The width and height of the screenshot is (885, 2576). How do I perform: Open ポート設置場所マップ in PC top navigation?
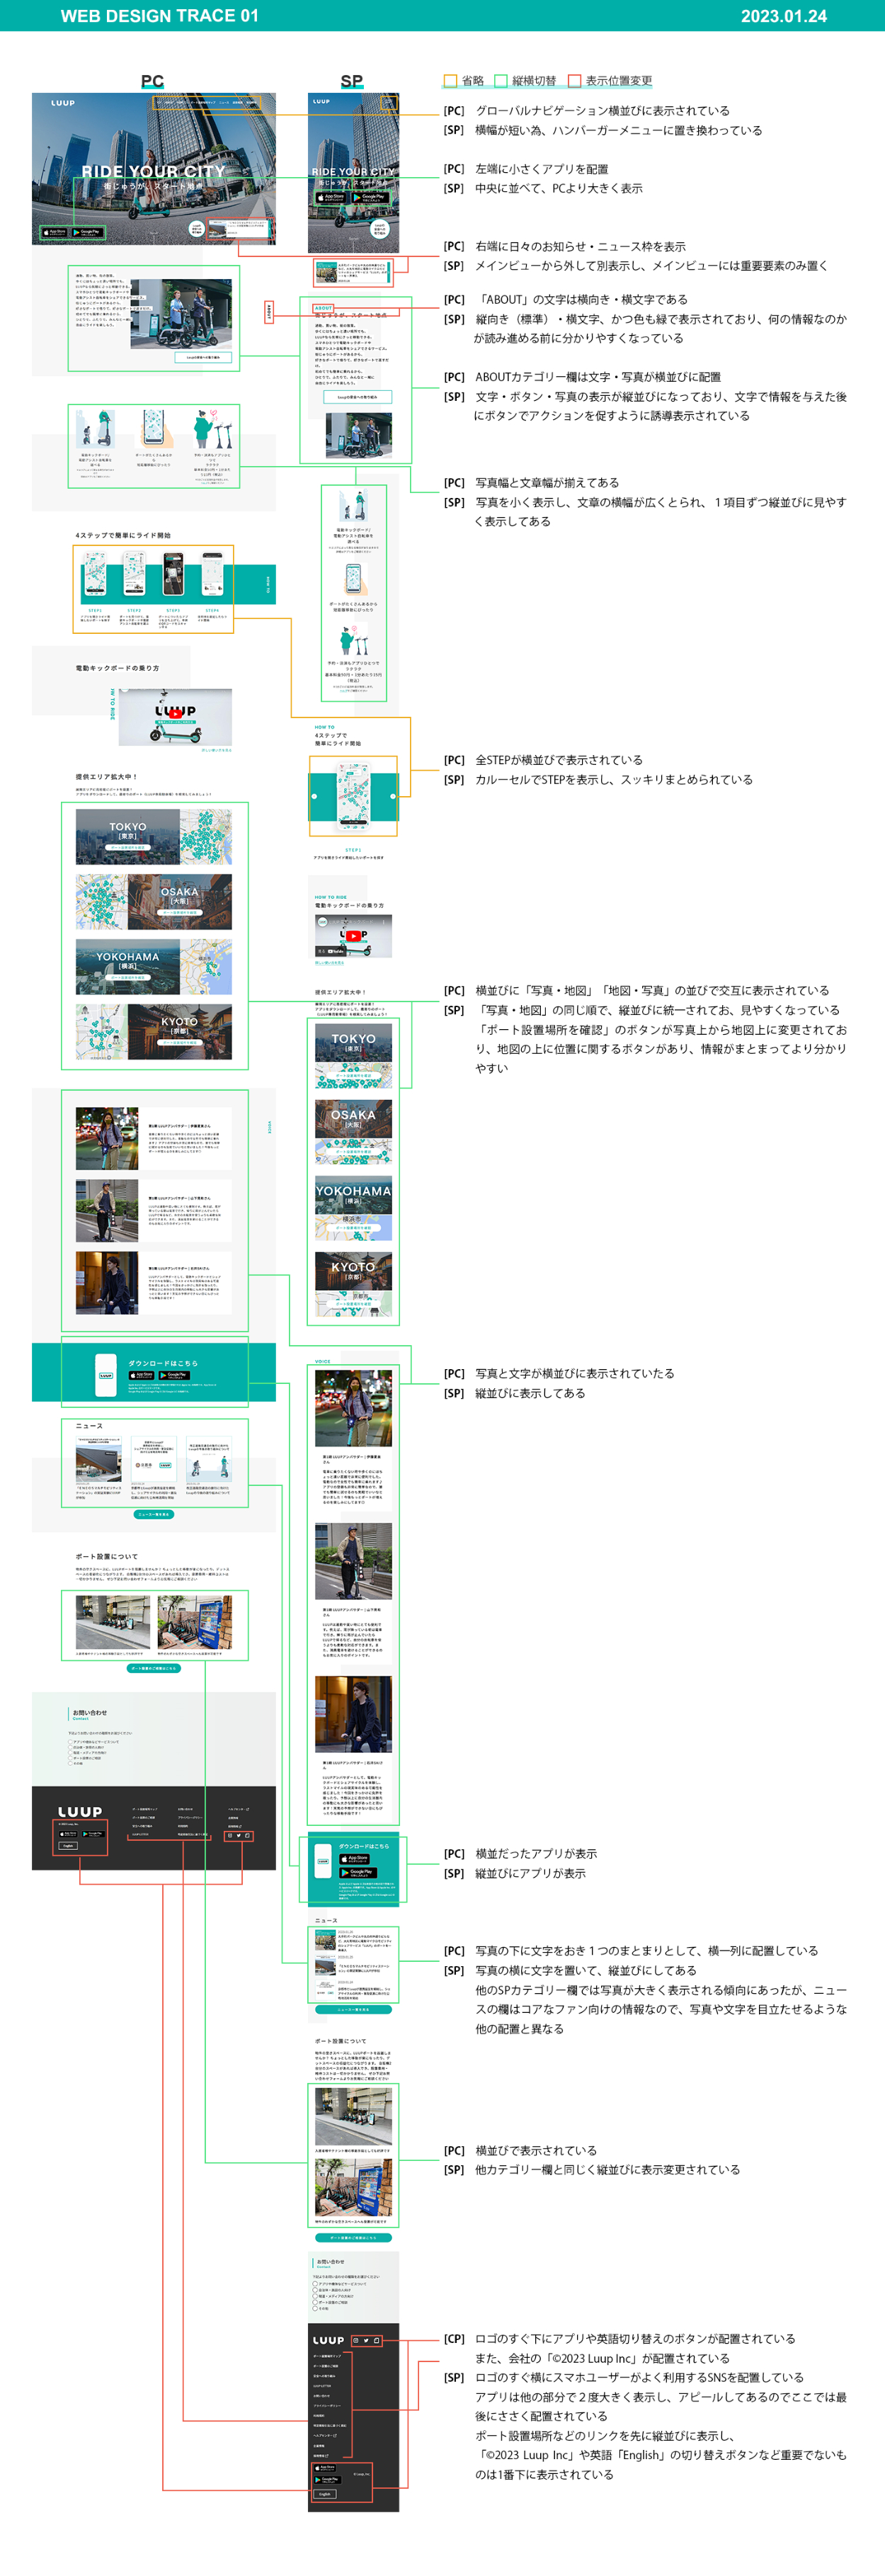[204, 103]
